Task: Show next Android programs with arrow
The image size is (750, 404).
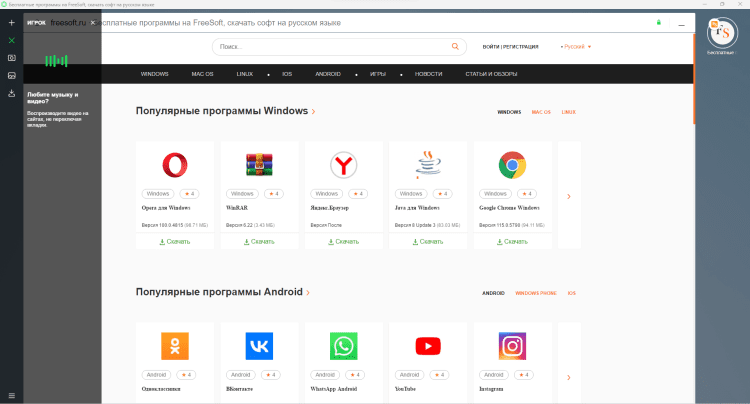Action: 569,378
